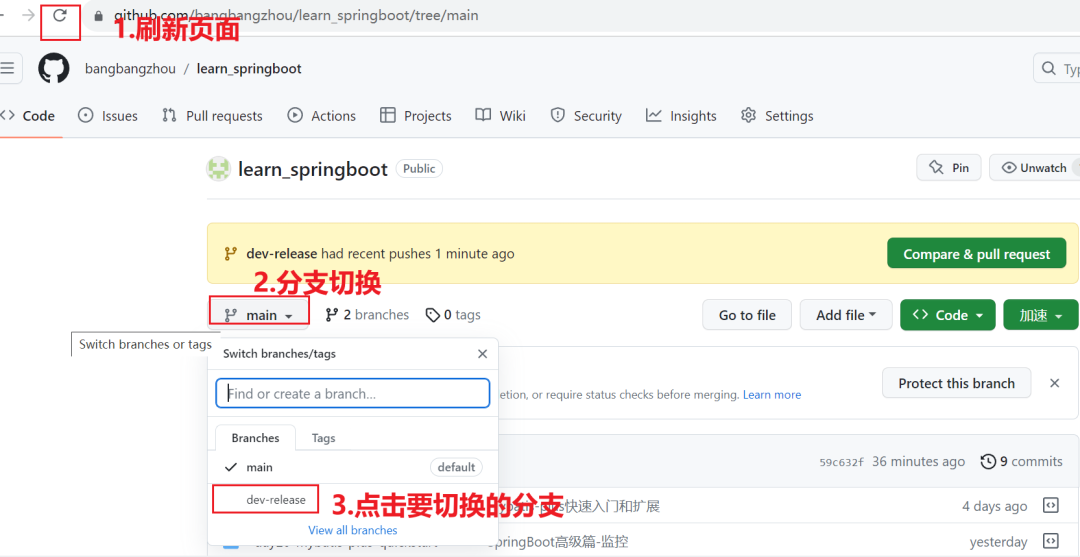Open the repository Settings tab

(777, 116)
